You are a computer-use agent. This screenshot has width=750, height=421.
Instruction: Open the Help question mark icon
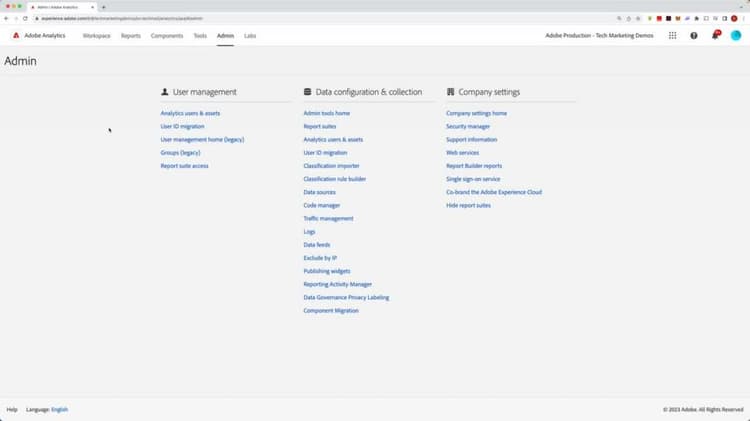click(x=694, y=35)
